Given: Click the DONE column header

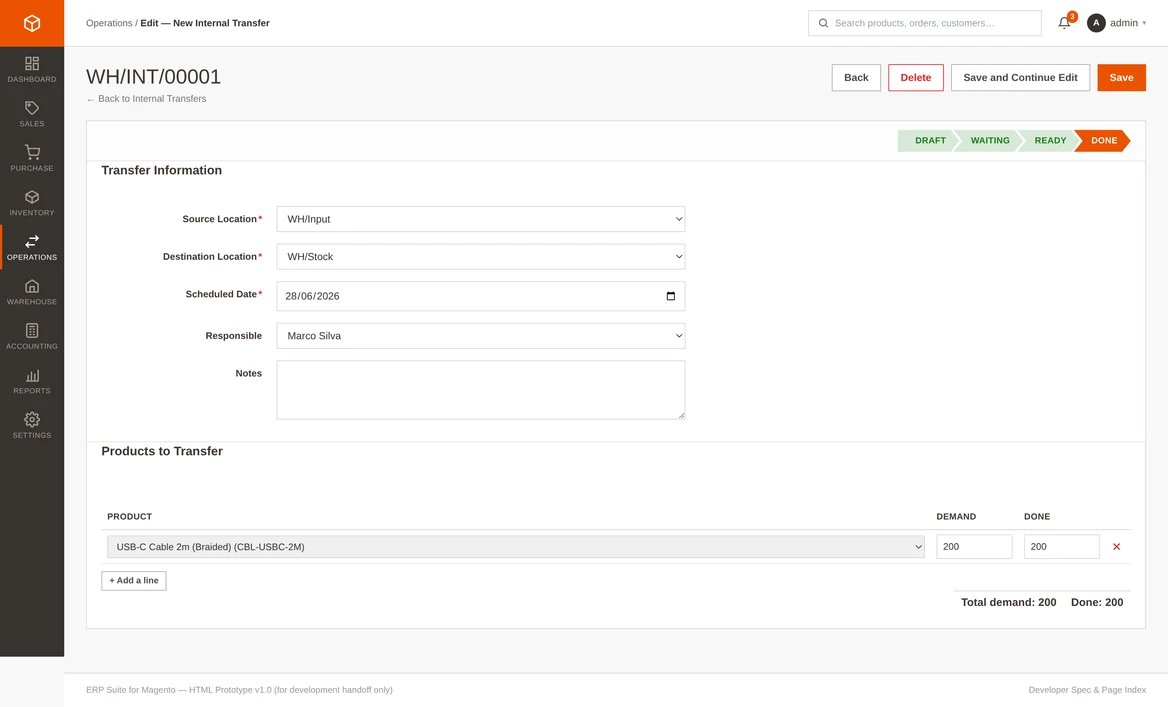Looking at the screenshot, I should tap(1037, 516).
